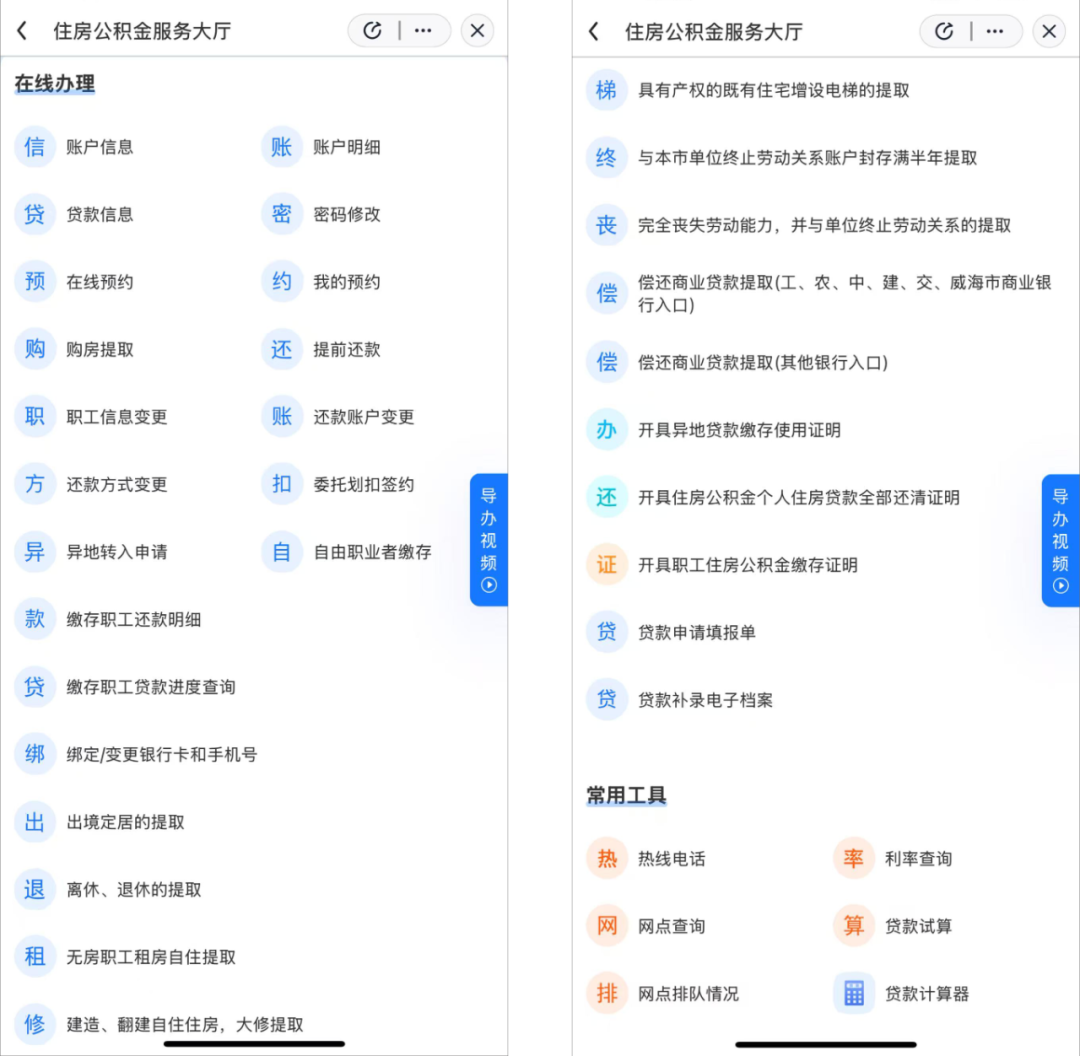Select the 职工信息变更 round icon
This screenshot has height=1056, width=1080.
pyautogui.click(x=34, y=417)
